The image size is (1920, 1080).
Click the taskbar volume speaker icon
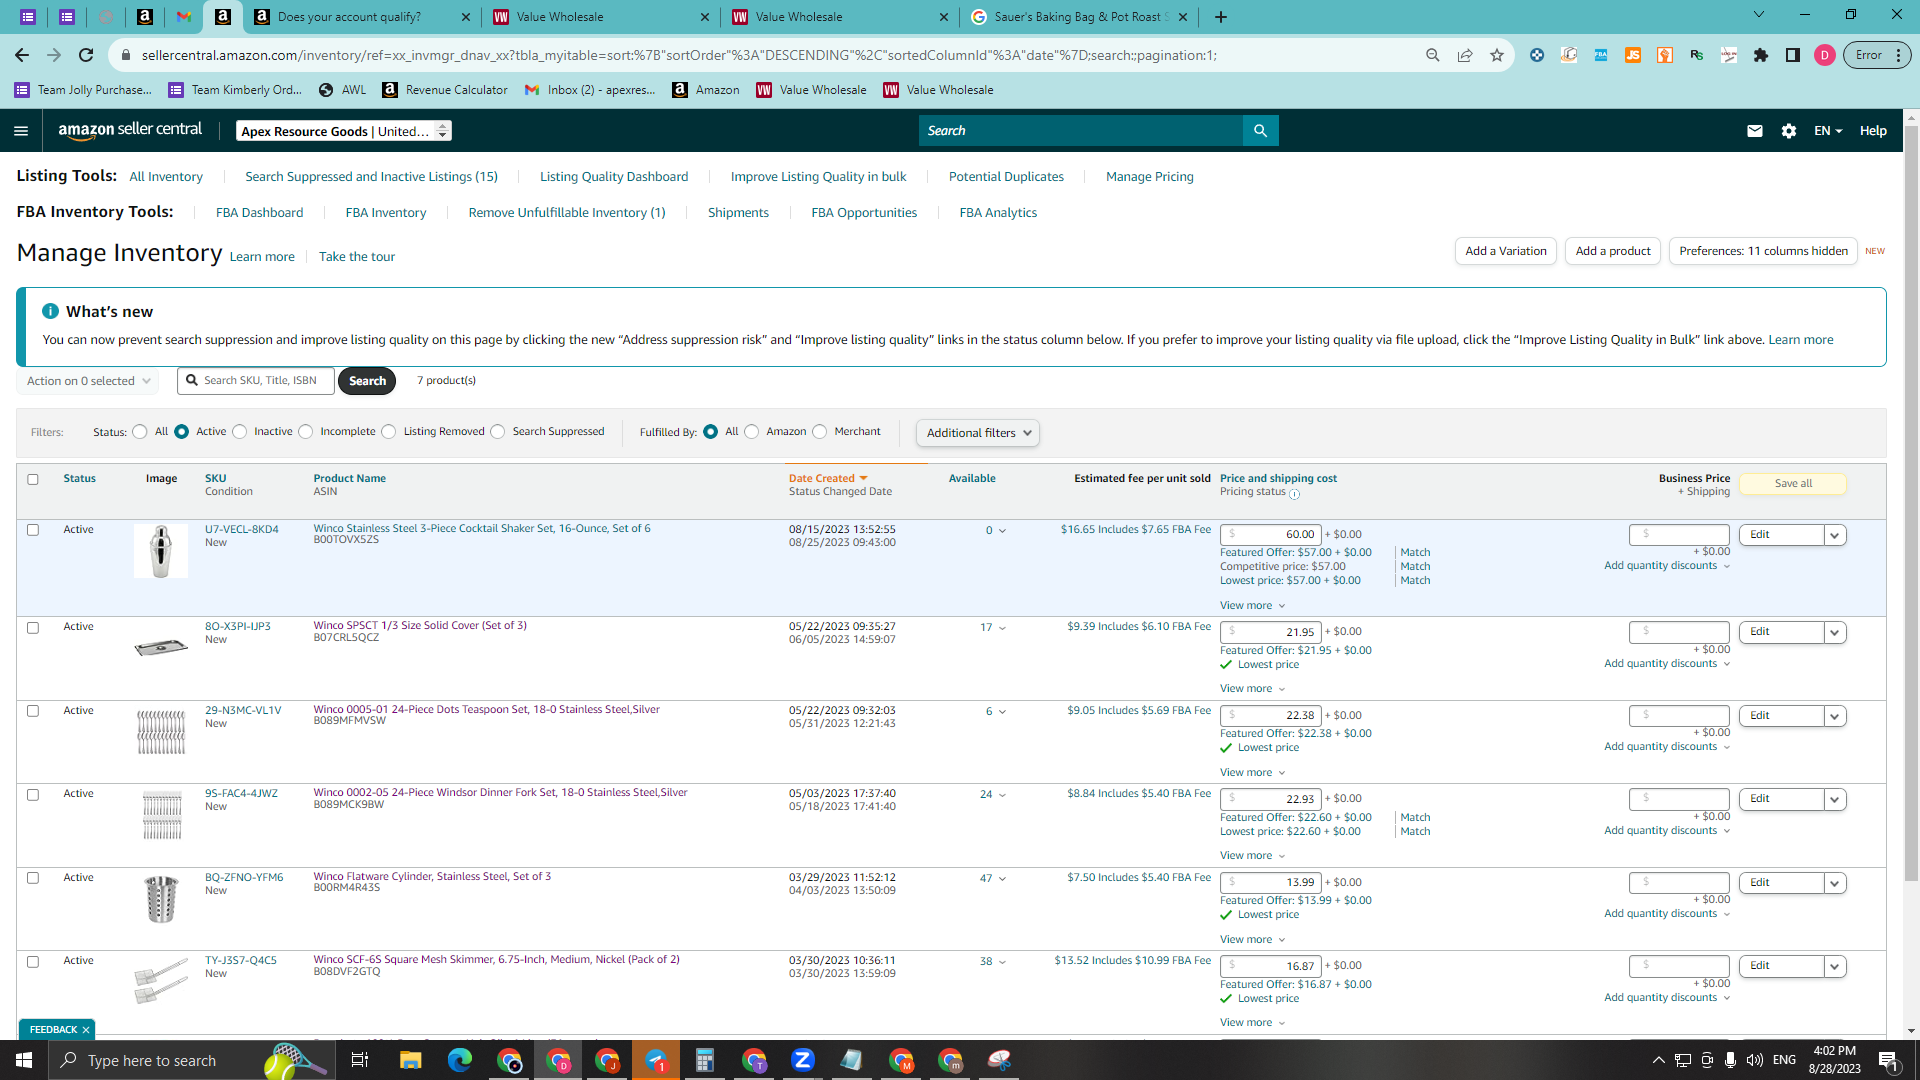tap(1755, 1060)
